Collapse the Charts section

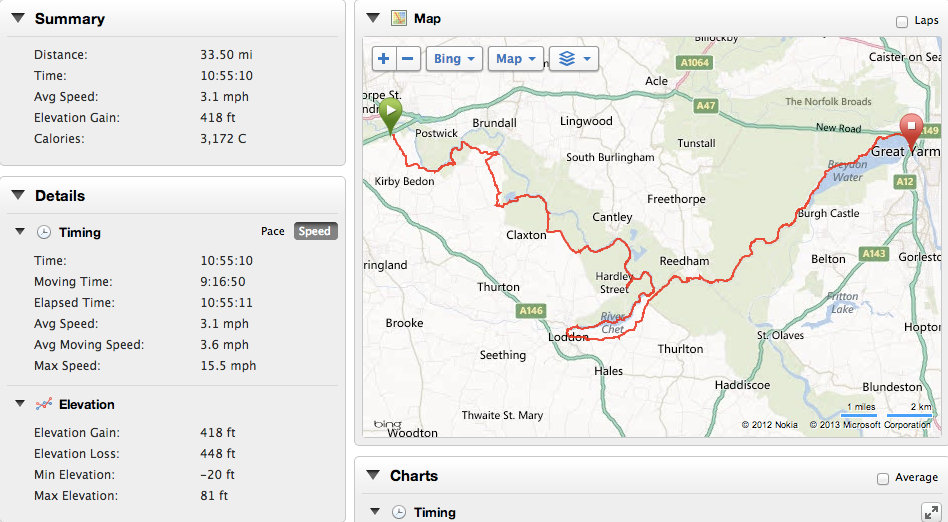click(373, 475)
